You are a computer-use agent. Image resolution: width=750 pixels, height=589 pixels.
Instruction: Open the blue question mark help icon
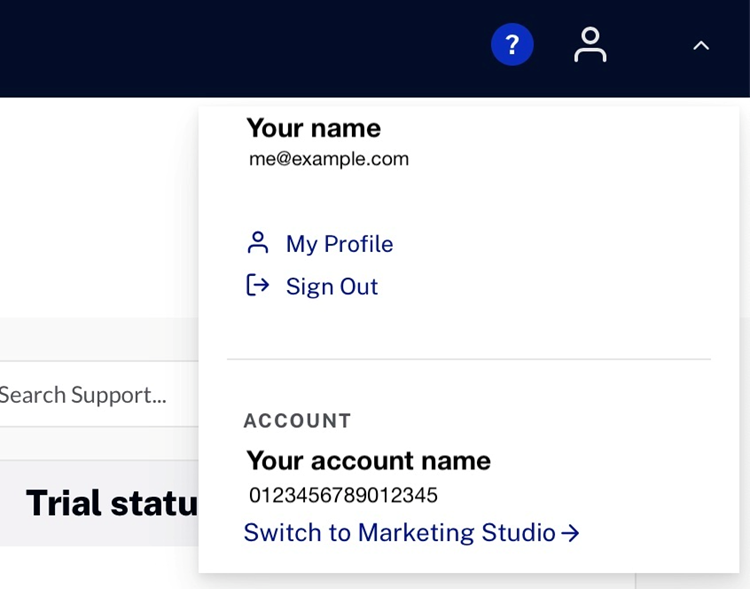(x=512, y=44)
